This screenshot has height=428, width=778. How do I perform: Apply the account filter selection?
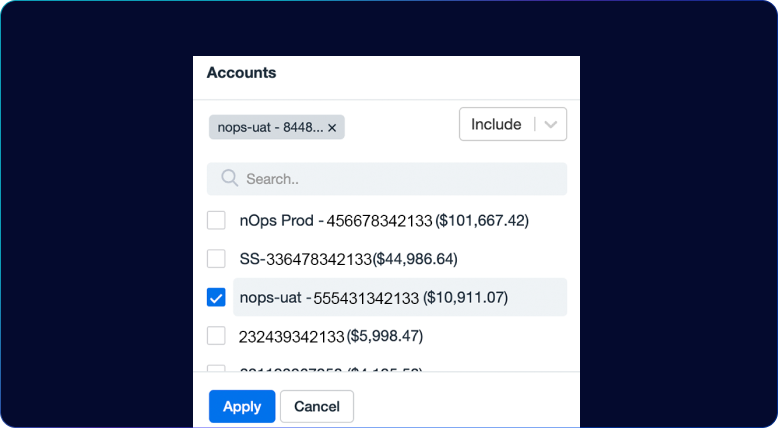(242, 406)
